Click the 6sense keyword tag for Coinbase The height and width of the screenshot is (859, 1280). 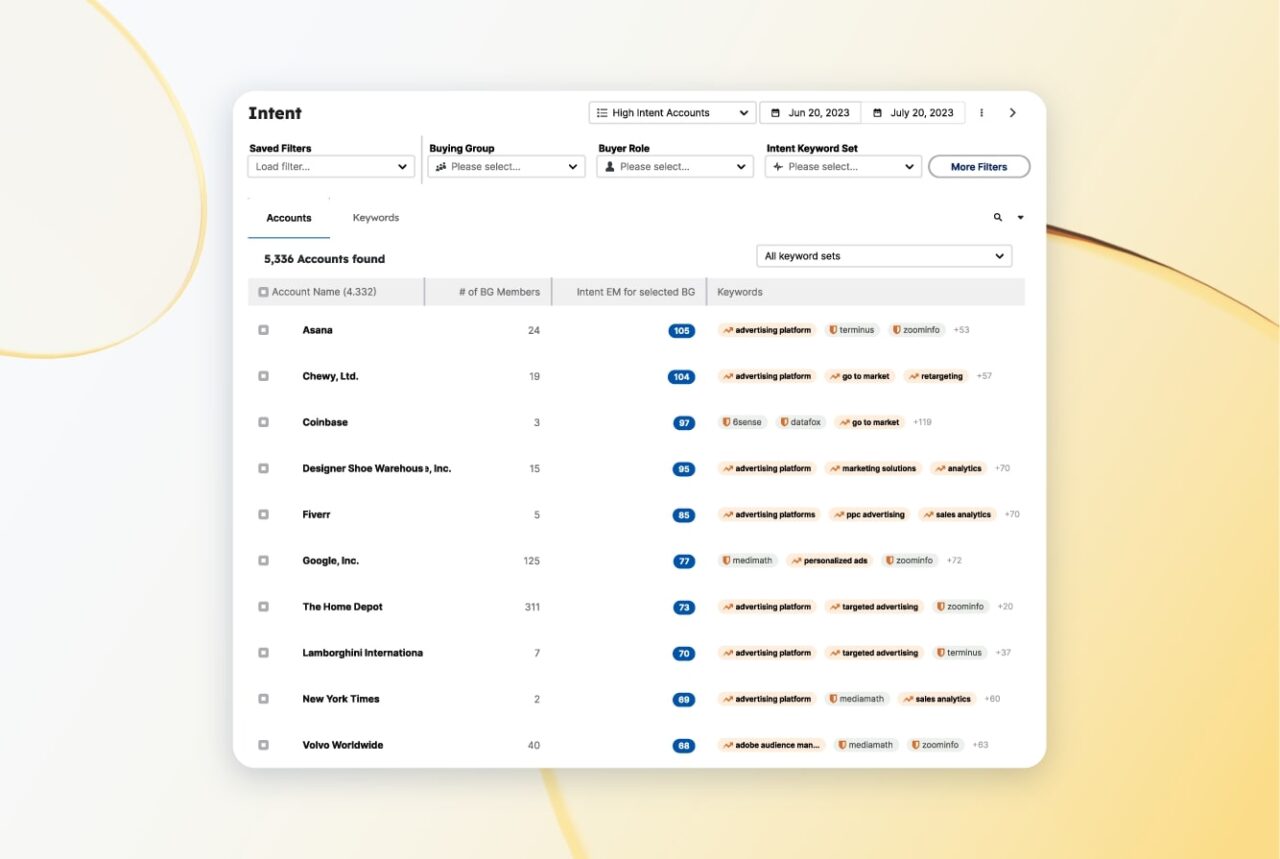click(x=742, y=422)
